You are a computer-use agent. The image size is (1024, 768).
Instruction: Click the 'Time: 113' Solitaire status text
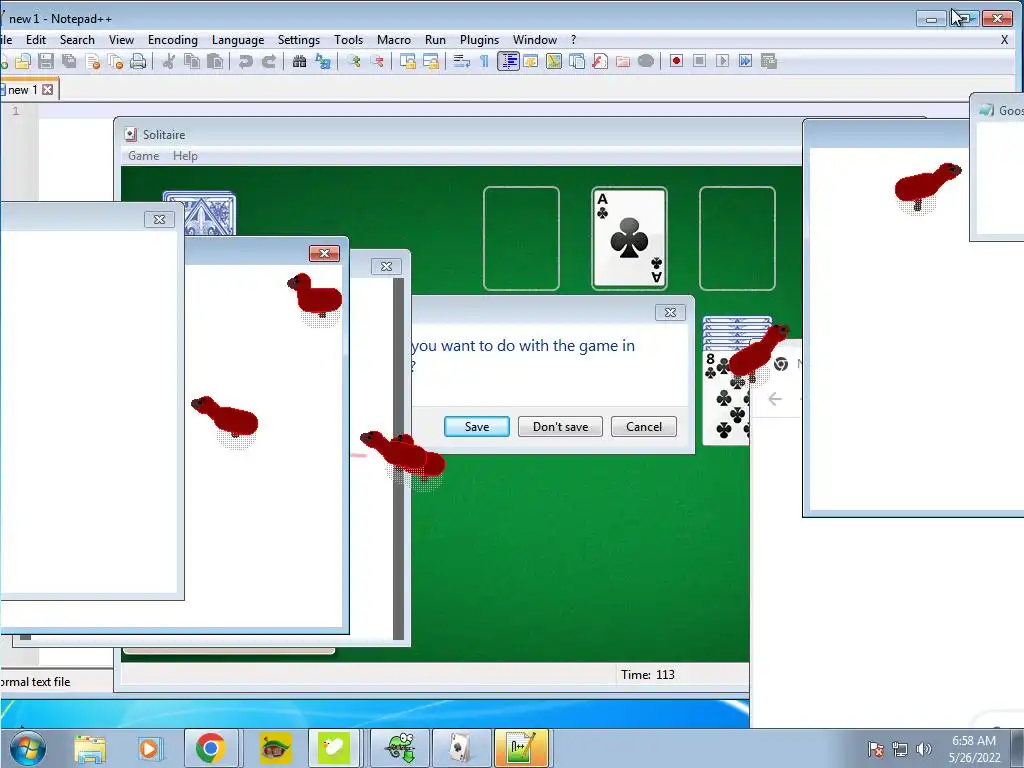(648, 675)
